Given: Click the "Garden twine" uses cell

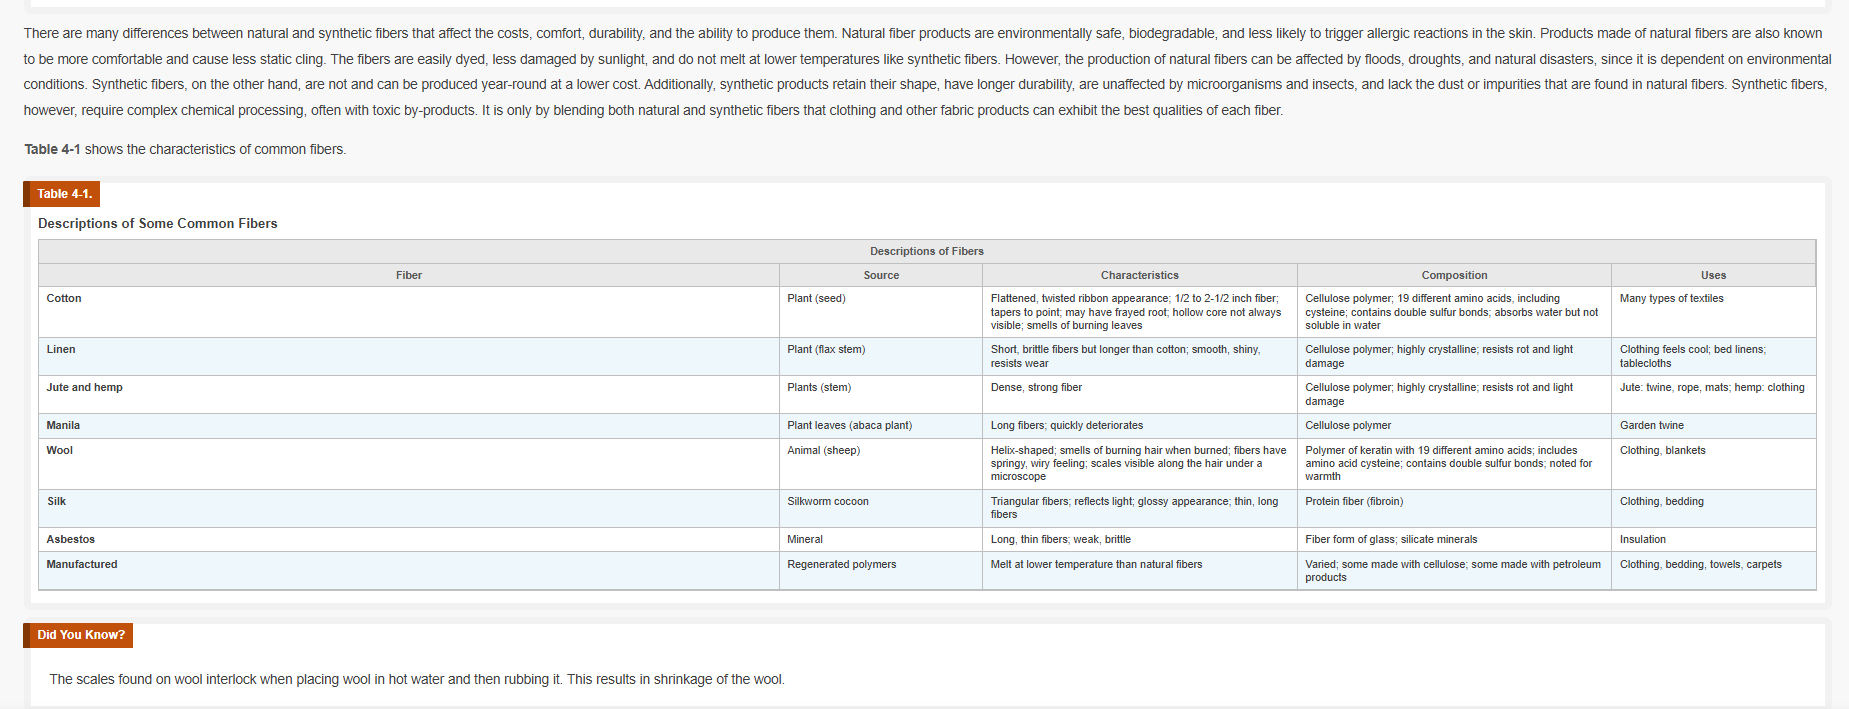Looking at the screenshot, I should (x=1652, y=425).
